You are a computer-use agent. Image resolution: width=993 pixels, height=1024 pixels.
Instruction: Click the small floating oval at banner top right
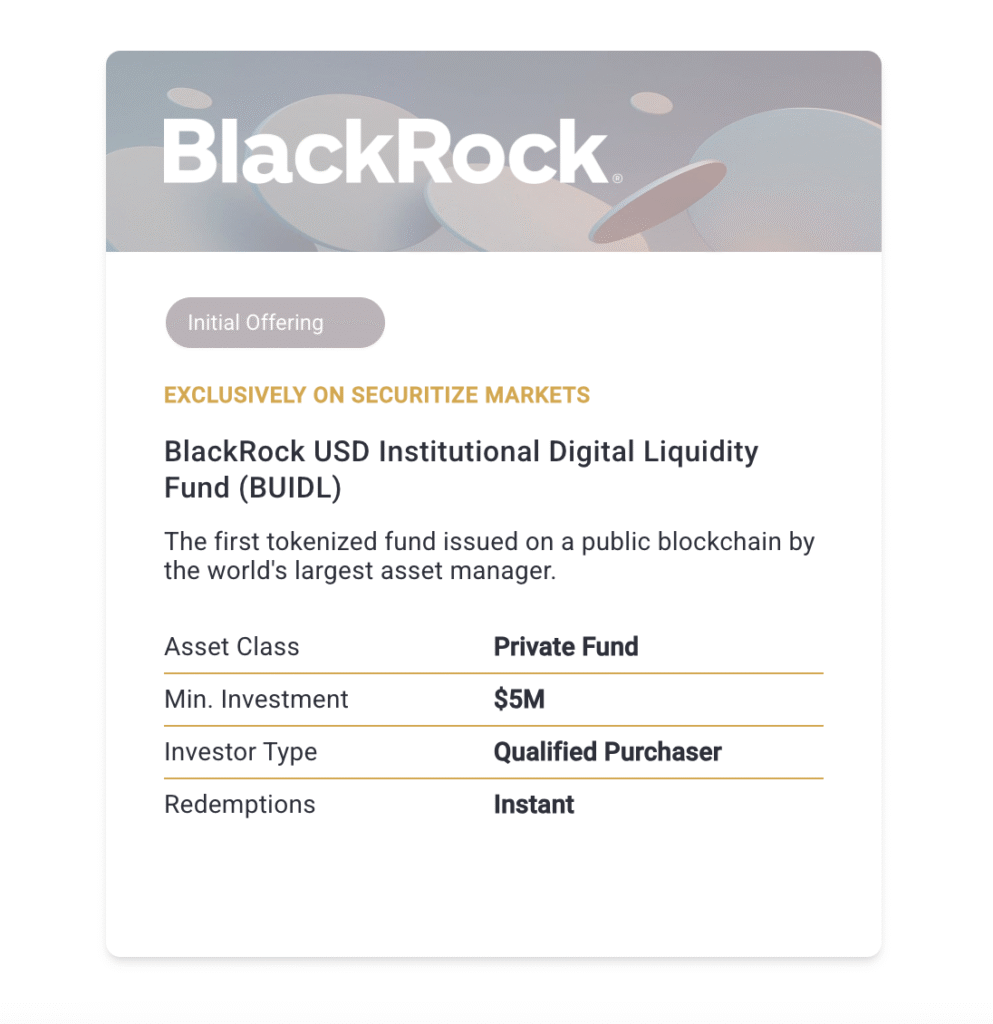pyautogui.click(x=652, y=102)
